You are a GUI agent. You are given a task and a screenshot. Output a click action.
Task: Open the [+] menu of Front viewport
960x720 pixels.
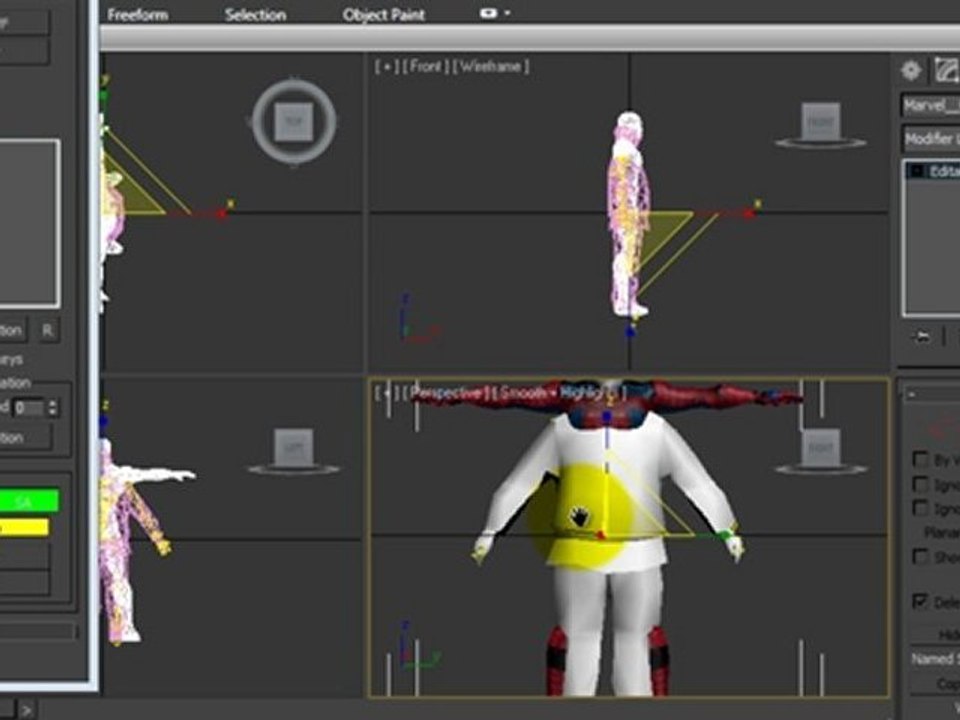(386, 66)
